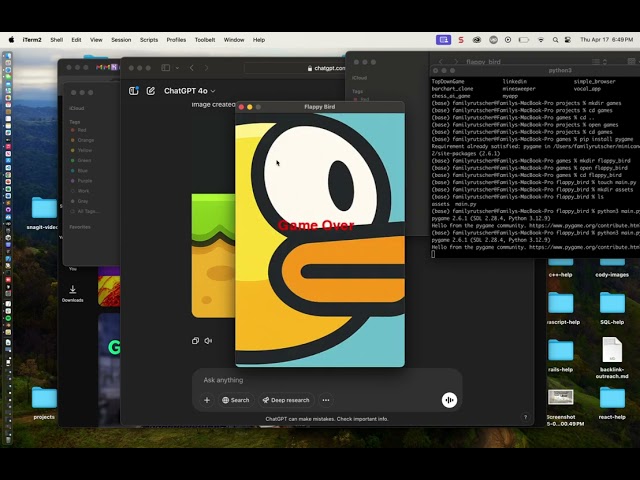
Task: Click the flappy_bird Finder window title
Action: 483,62
